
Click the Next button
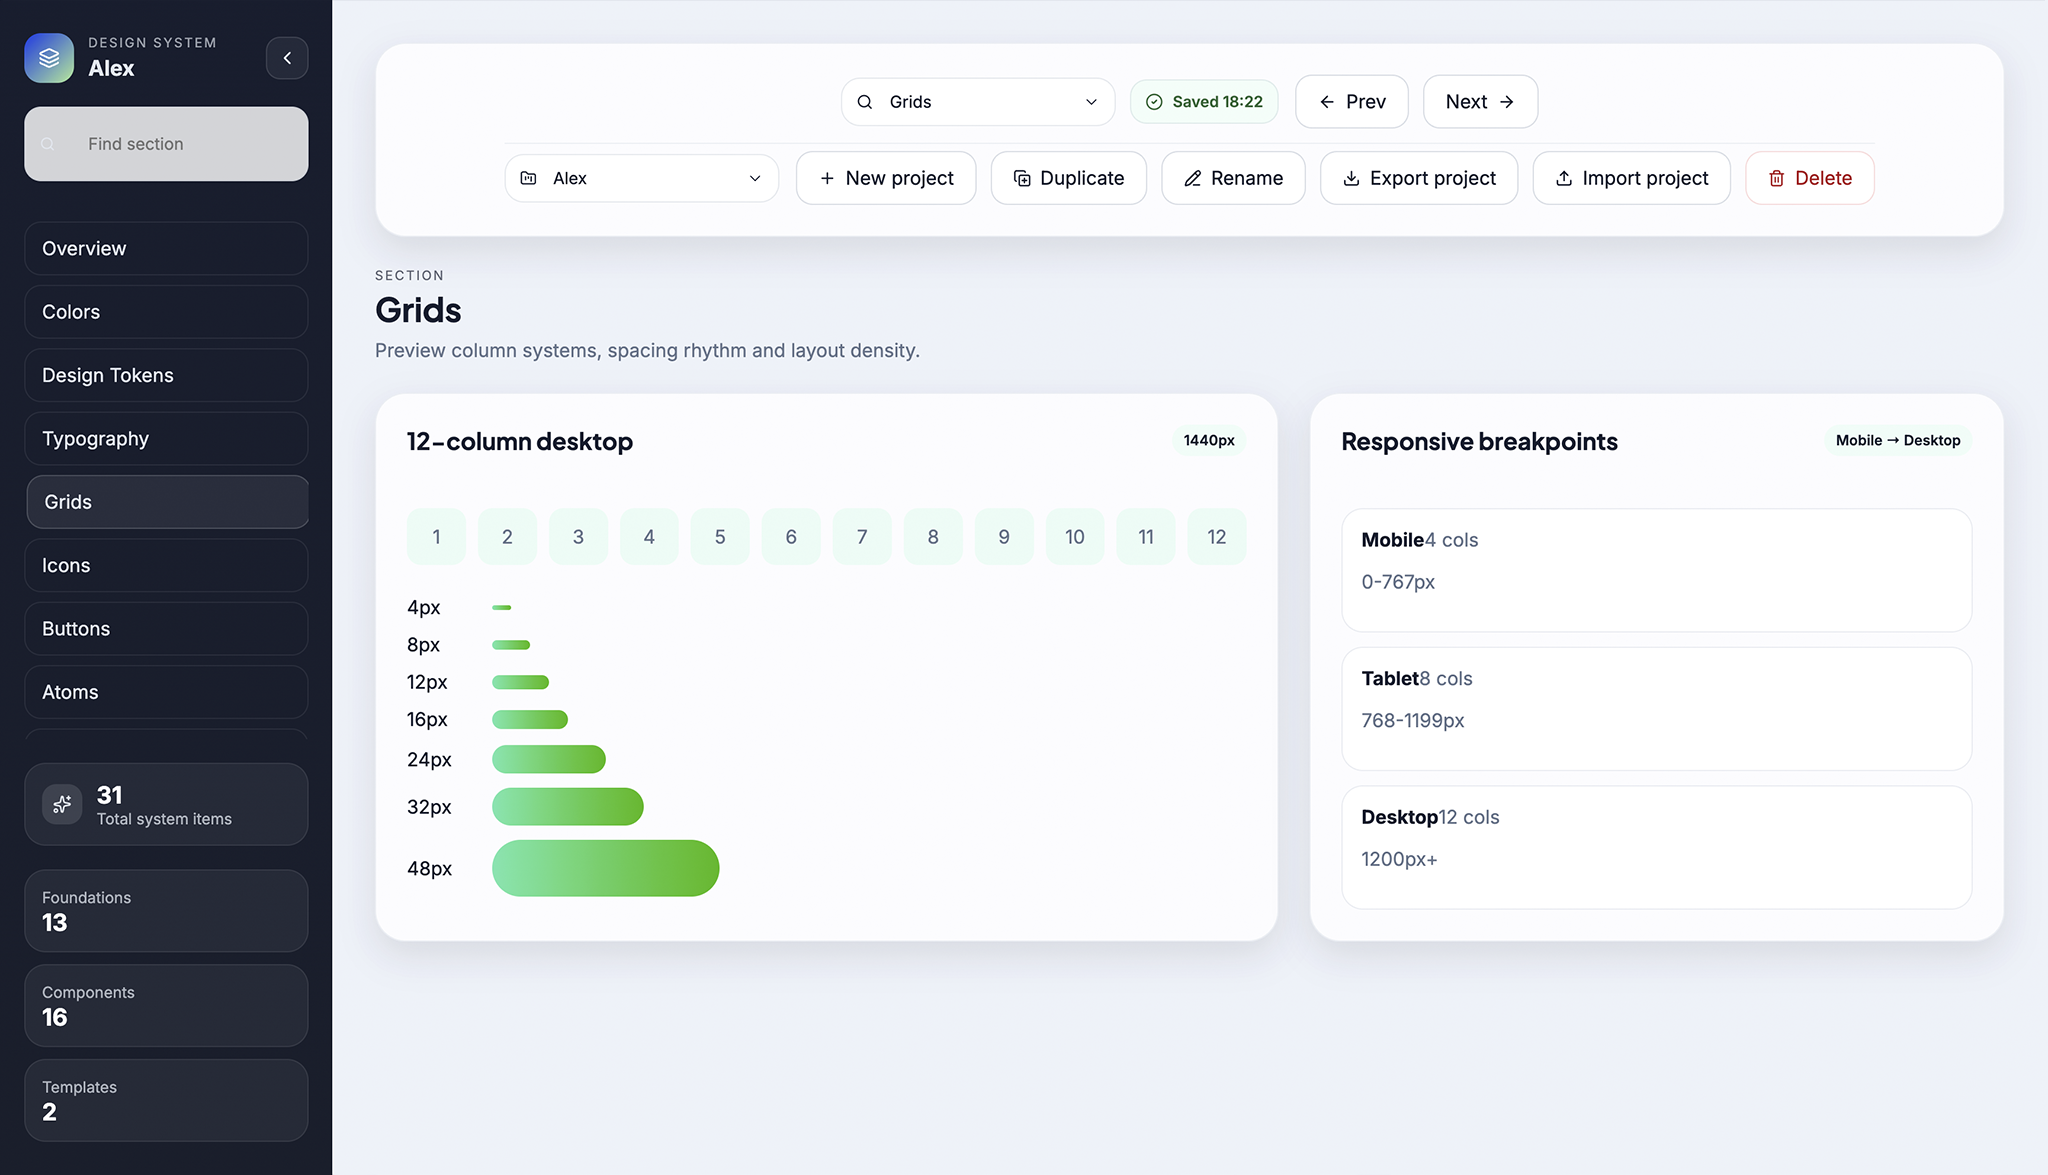[x=1479, y=102]
